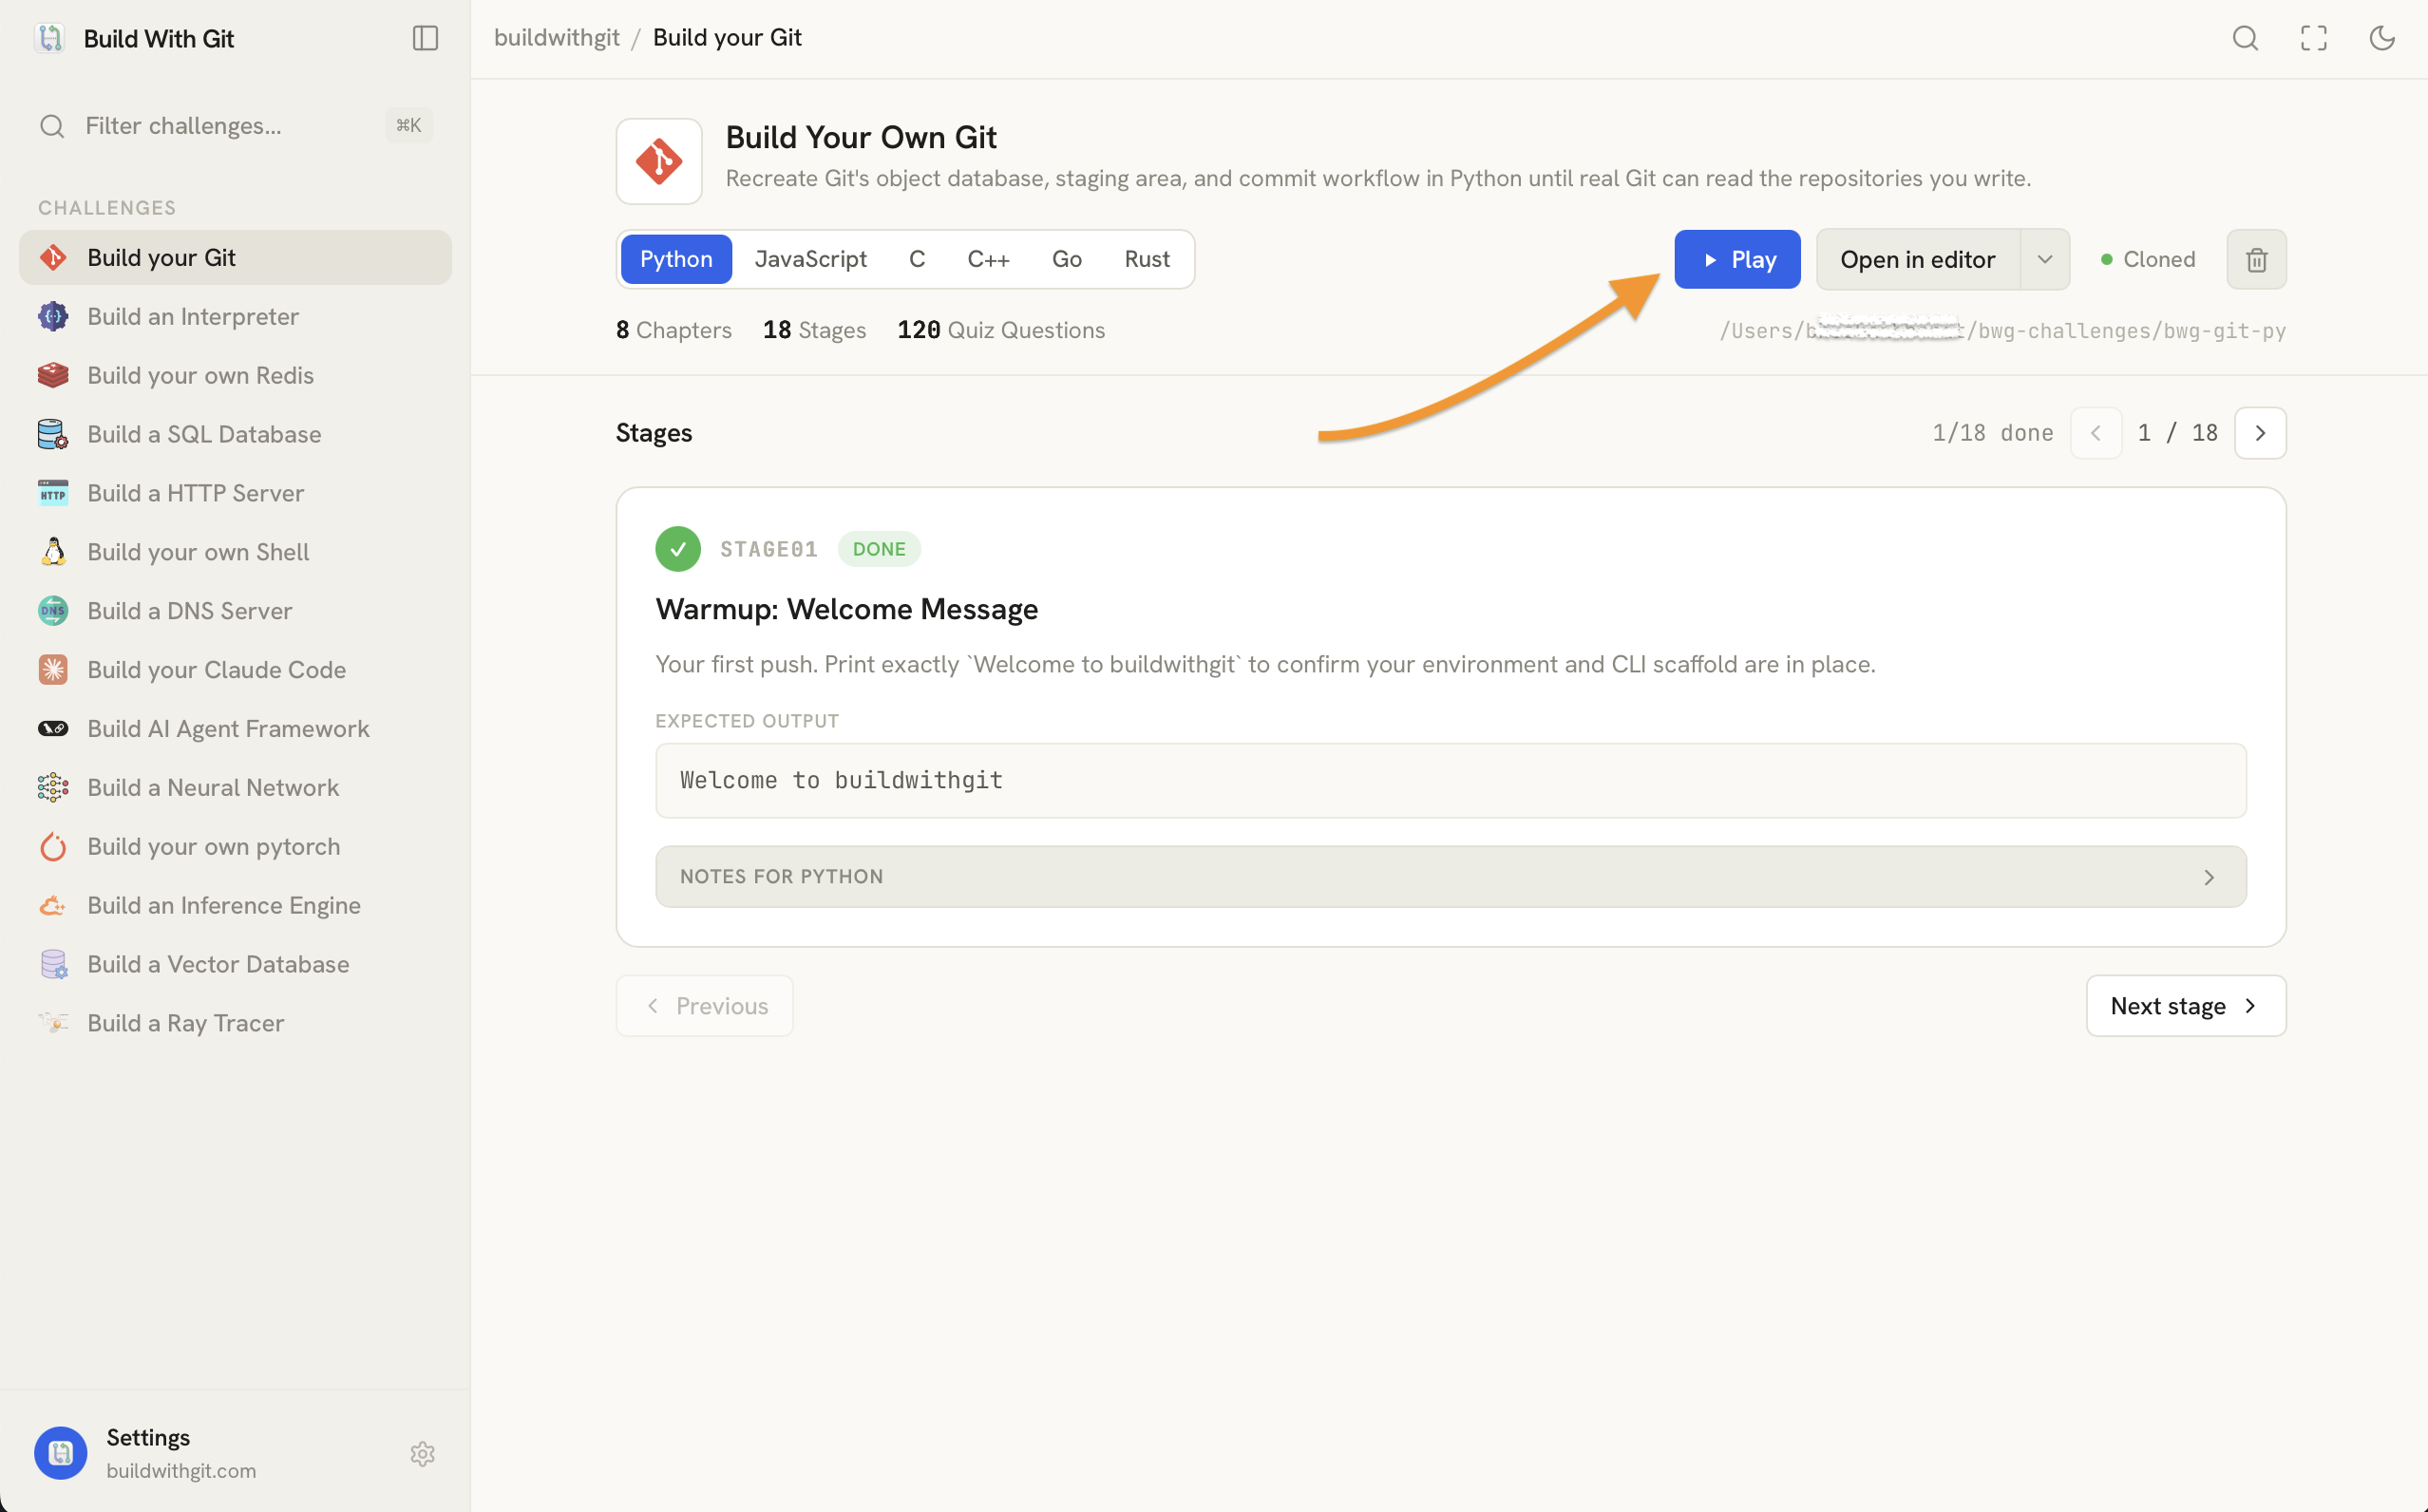The height and width of the screenshot is (1512, 2428).
Task: Select the JavaScript language tab
Action: (810, 259)
